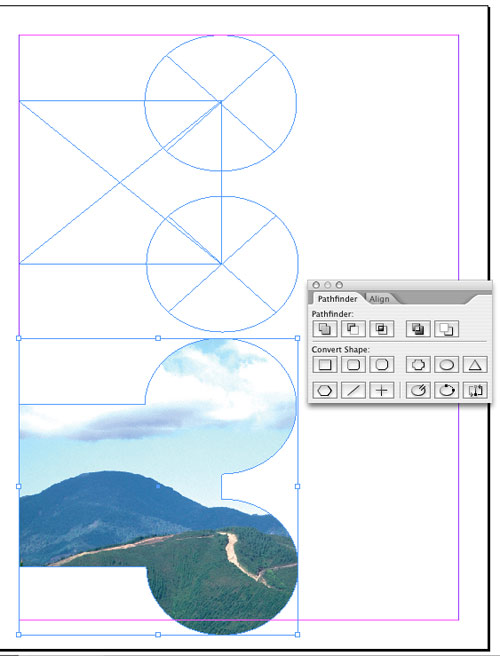
Task: Click the Exclude Overlap pathfinder icon
Action: coord(418,329)
